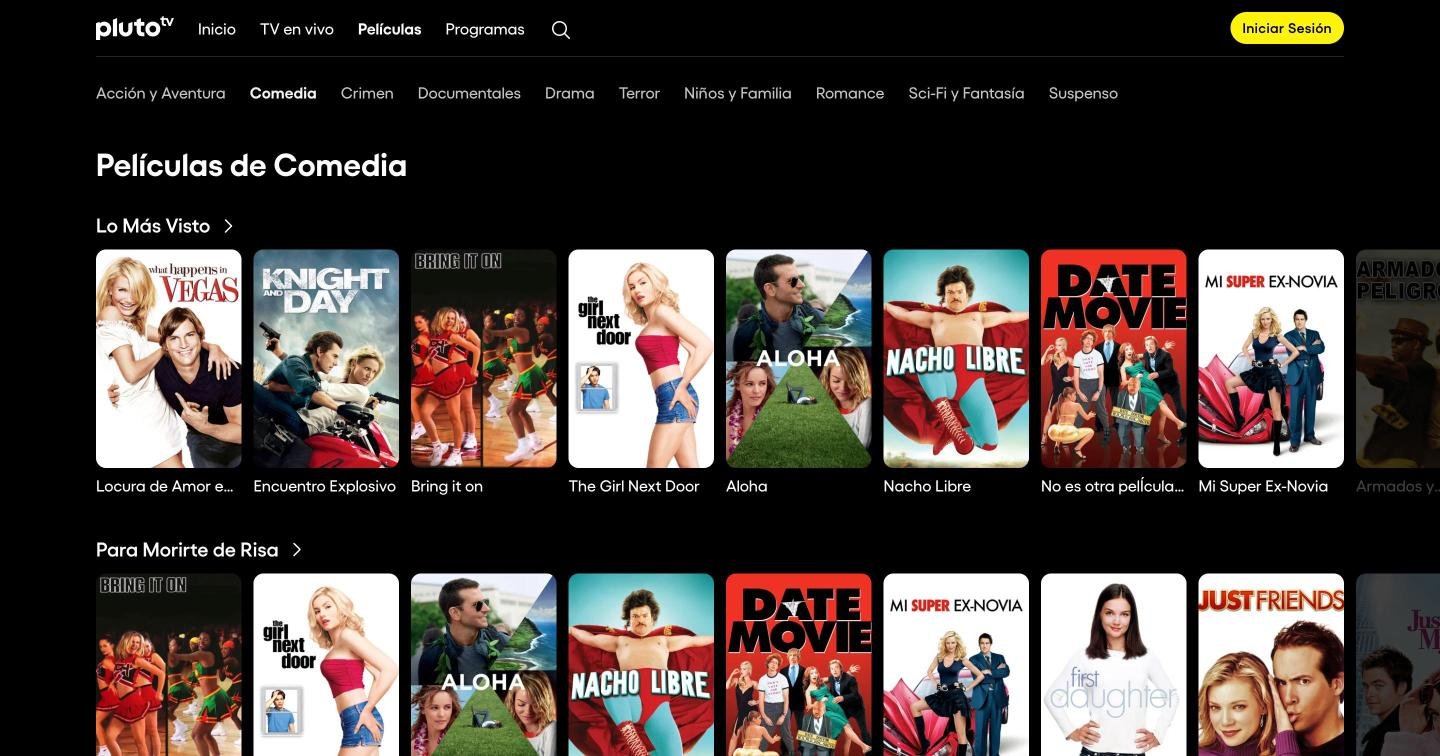Click the "Mi Super Ex-Novia" title text
Viewport: 1440px width, 756px height.
(x=1264, y=486)
